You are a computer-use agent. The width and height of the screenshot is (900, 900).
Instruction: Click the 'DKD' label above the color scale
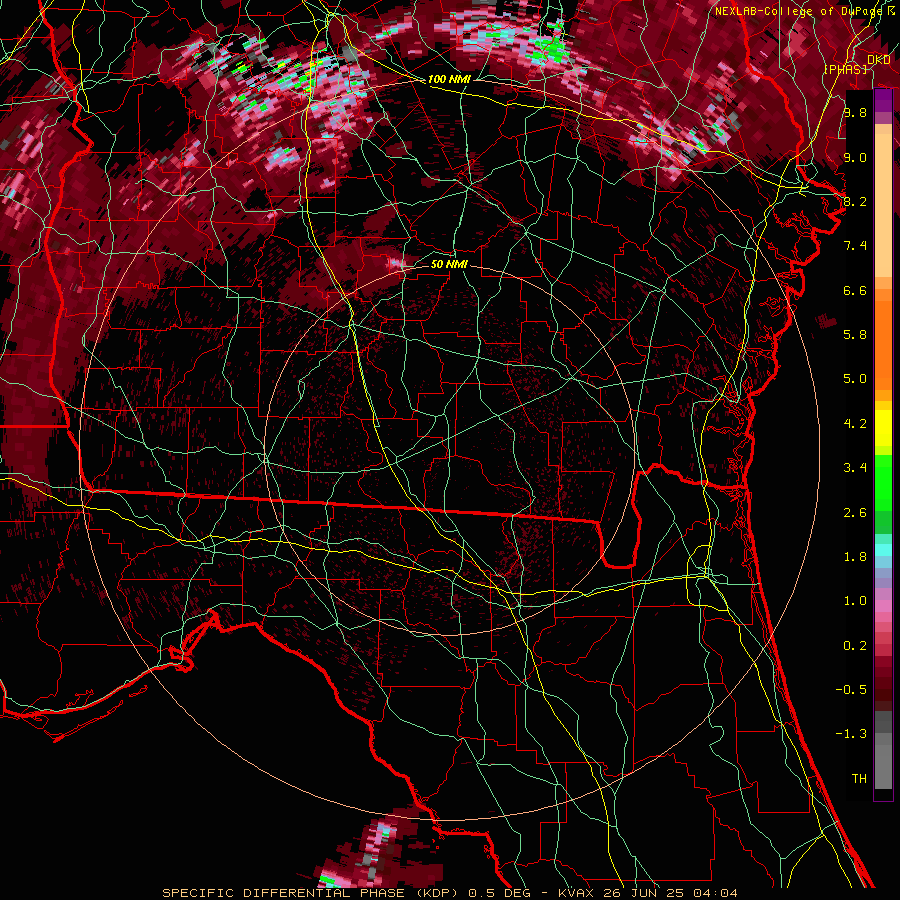[x=878, y=60]
